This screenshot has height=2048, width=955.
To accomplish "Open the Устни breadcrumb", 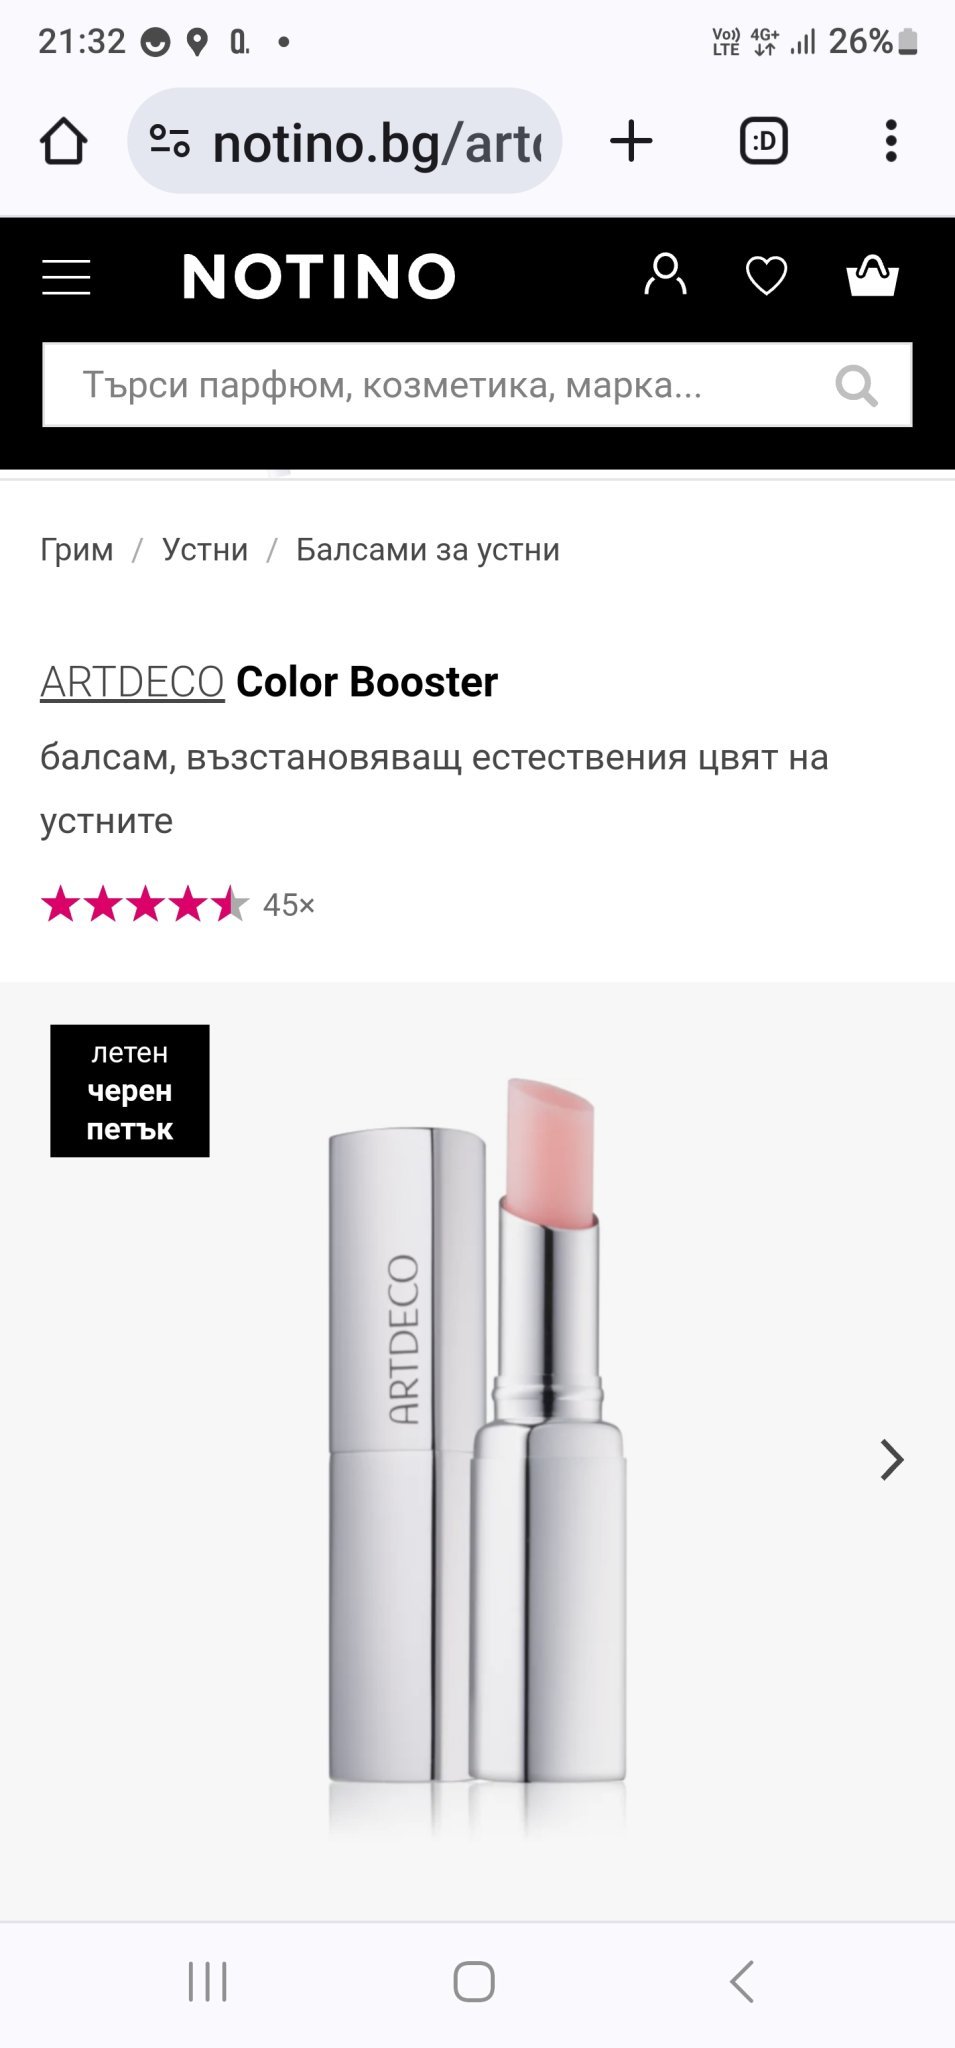I will click(x=205, y=550).
